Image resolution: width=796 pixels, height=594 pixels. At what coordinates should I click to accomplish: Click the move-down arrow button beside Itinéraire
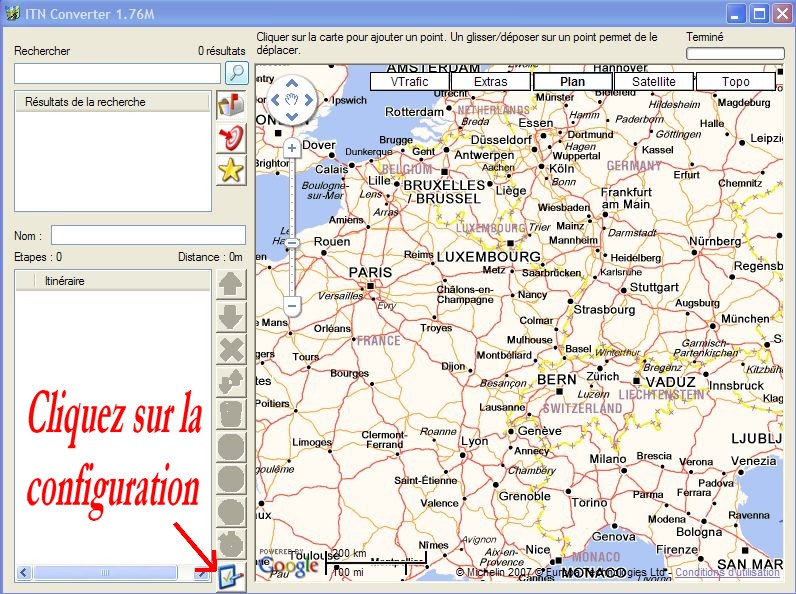click(x=231, y=317)
